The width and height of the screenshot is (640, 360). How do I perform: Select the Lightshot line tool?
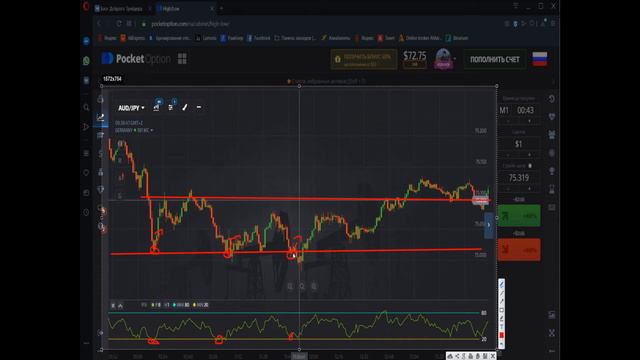pos(502,293)
